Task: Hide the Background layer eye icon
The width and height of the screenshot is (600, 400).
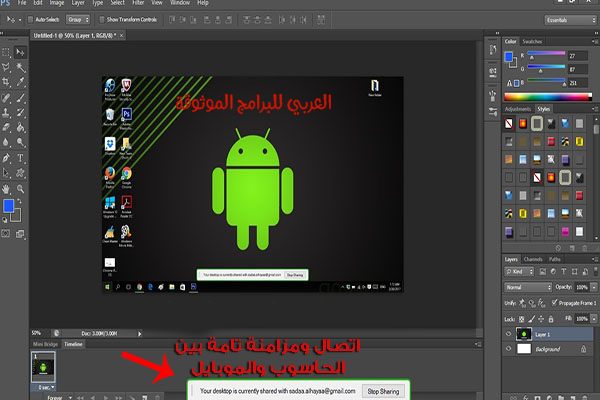Action: (509, 349)
